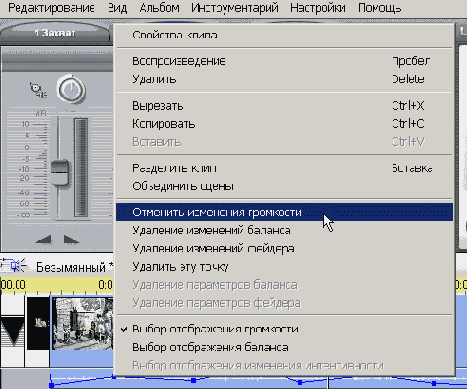Viewport: 467px width, 389px height.
Task: Click the volume fader handle
Action: coord(60,172)
